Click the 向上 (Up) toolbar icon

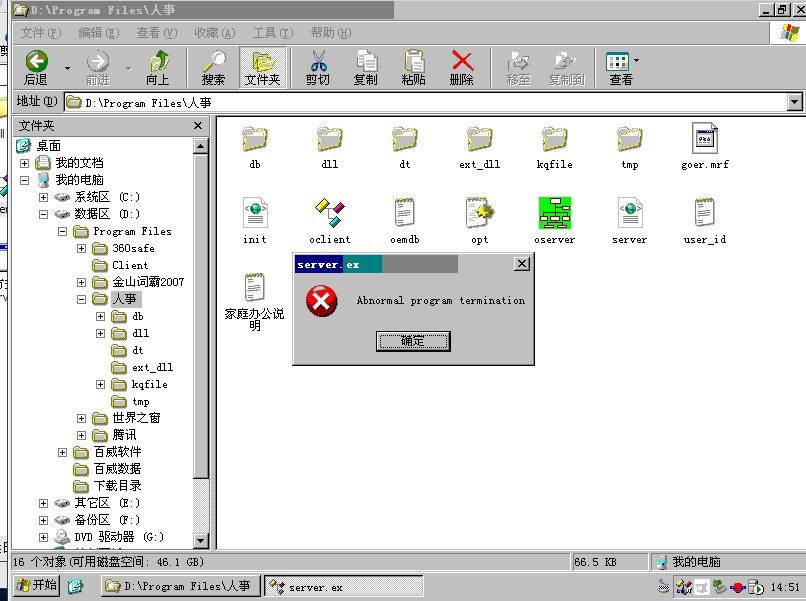point(158,67)
